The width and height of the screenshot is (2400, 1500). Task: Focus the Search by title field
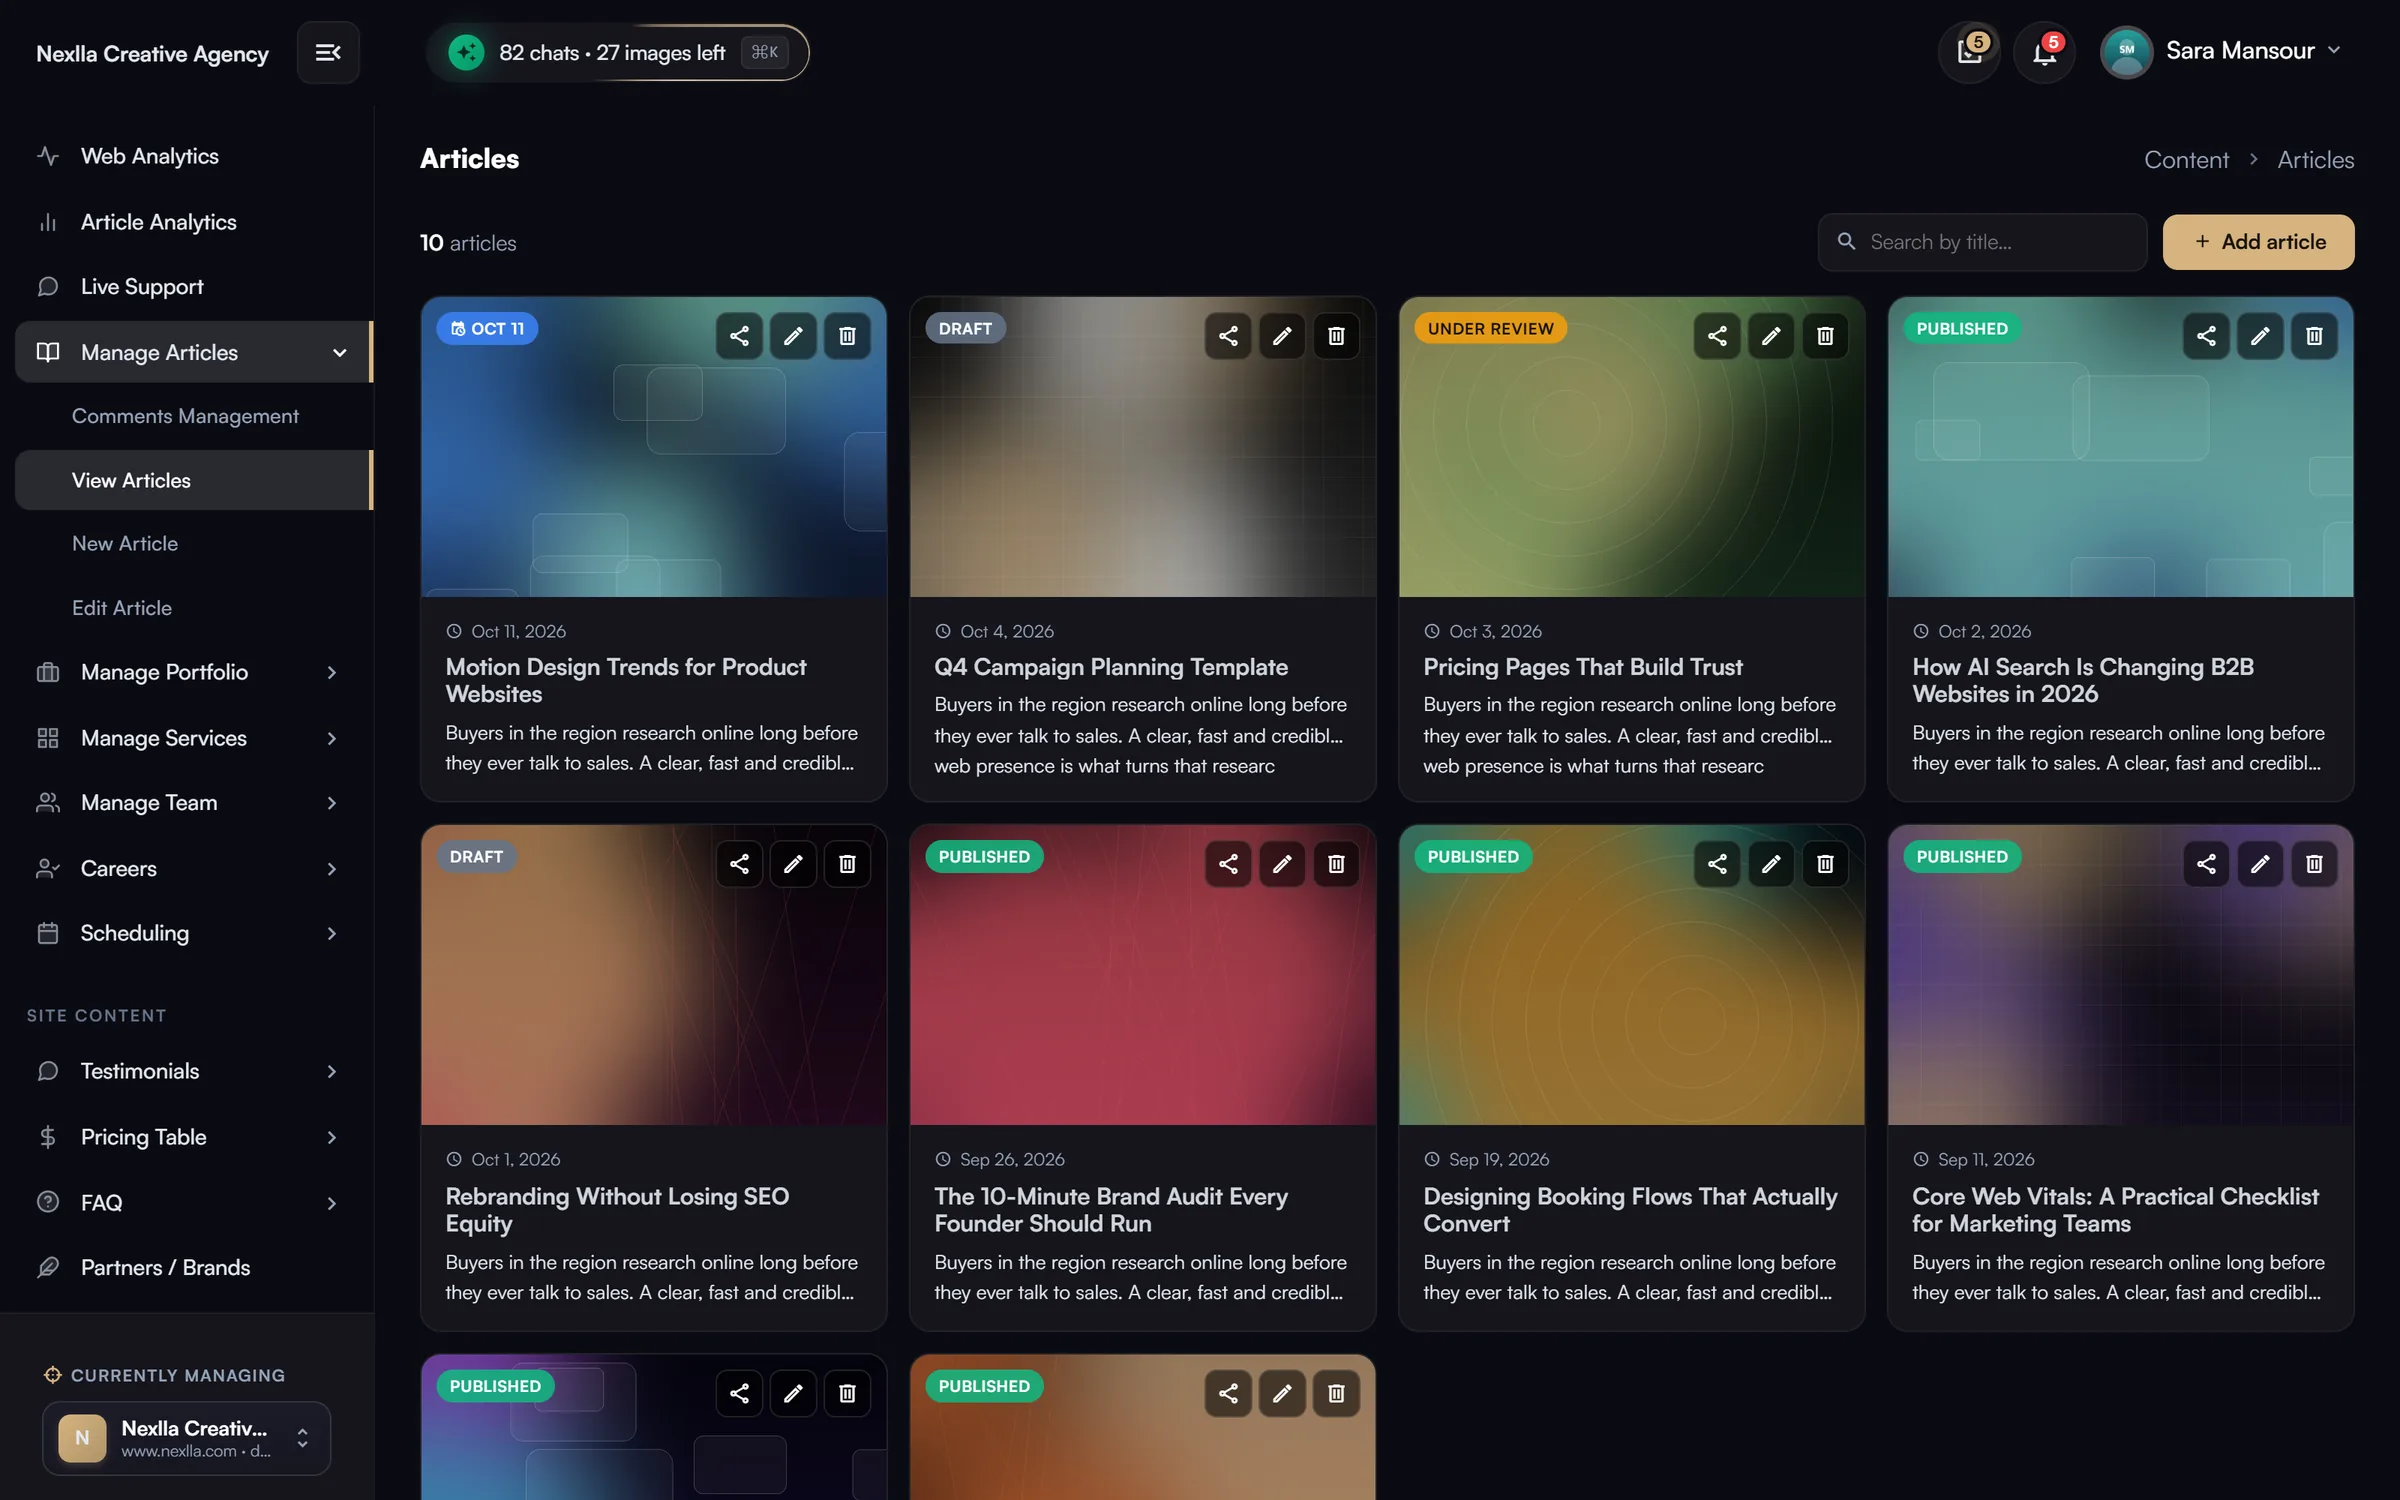1982,242
